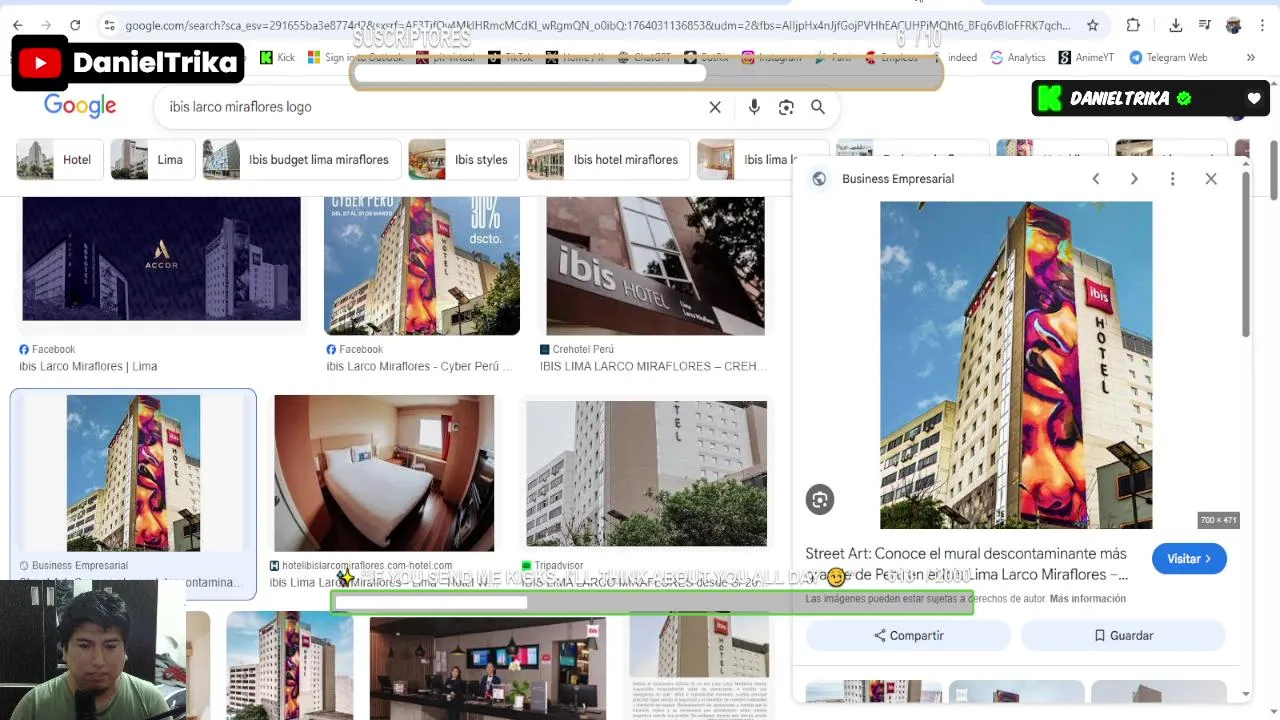The width and height of the screenshot is (1280, 720).
Task: Filter by Lima chip
Action: [152, 160]
